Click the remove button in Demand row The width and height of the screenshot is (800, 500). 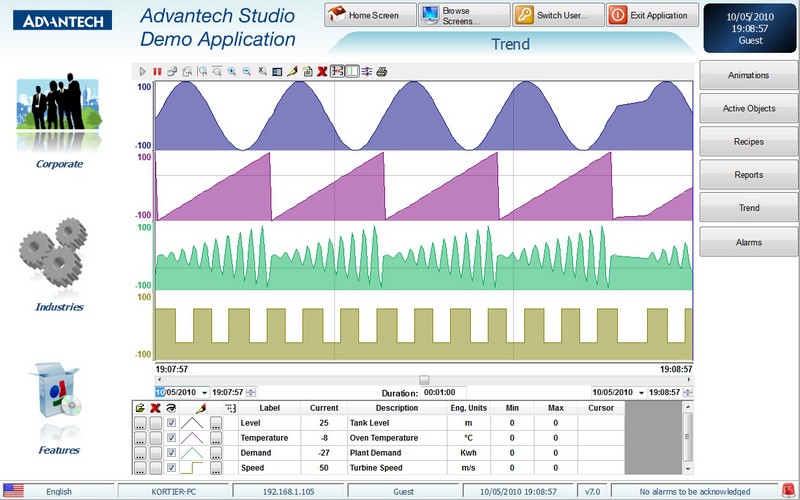(156, 453)
